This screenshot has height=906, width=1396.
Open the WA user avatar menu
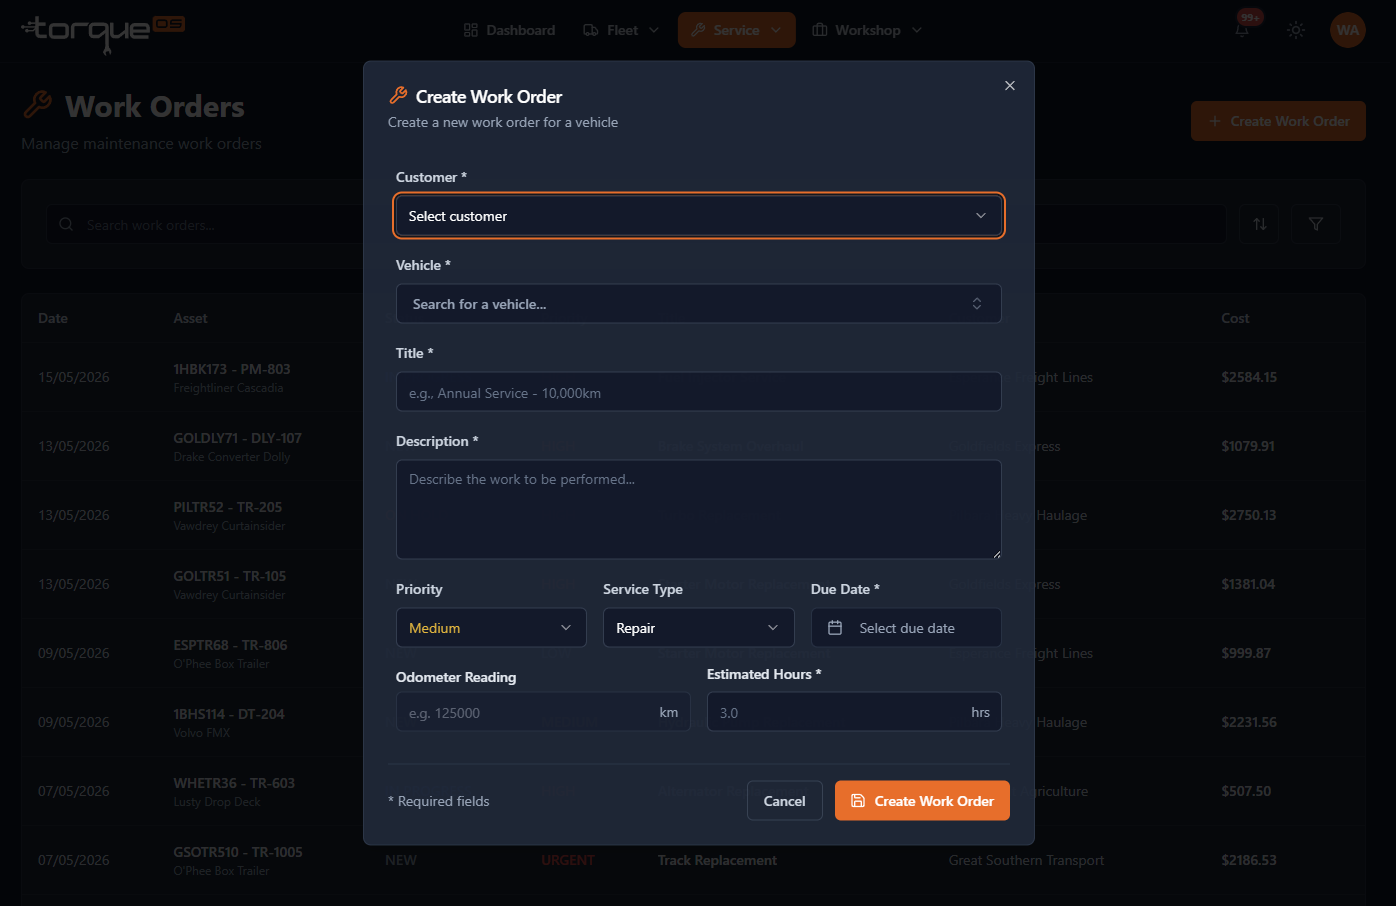click(x=1348, y=30)
